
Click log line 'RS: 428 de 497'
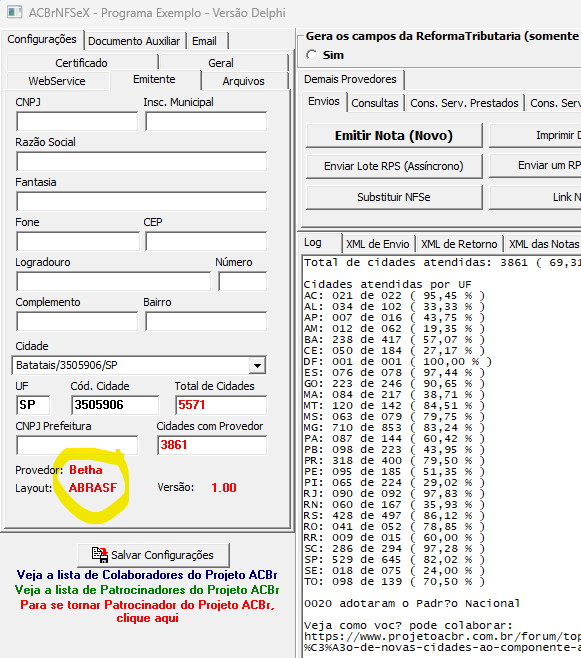pyautogui.click(x=394, y=516)
